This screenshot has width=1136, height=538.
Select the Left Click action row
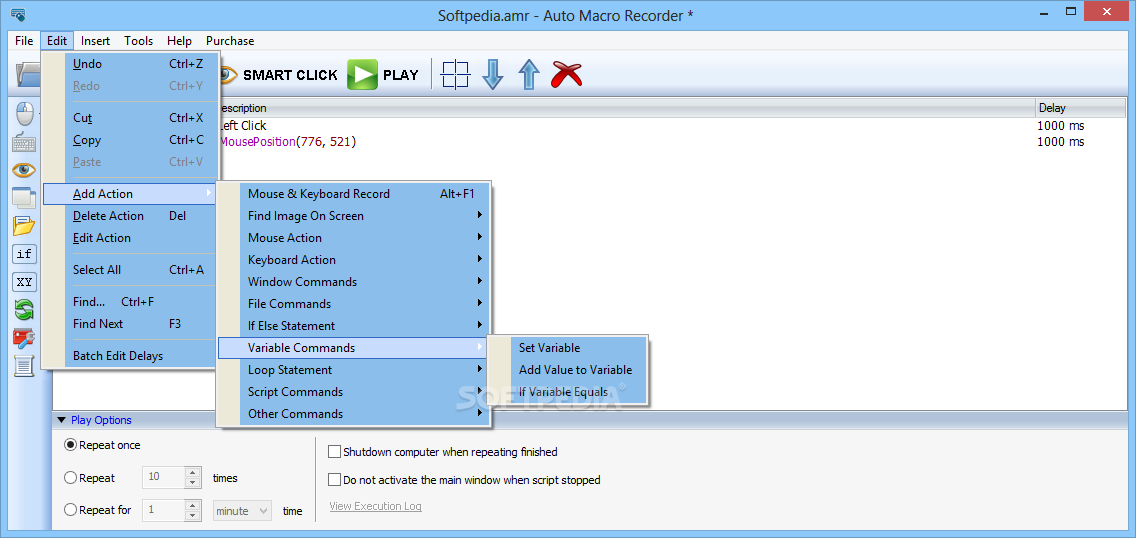point(589,126)
